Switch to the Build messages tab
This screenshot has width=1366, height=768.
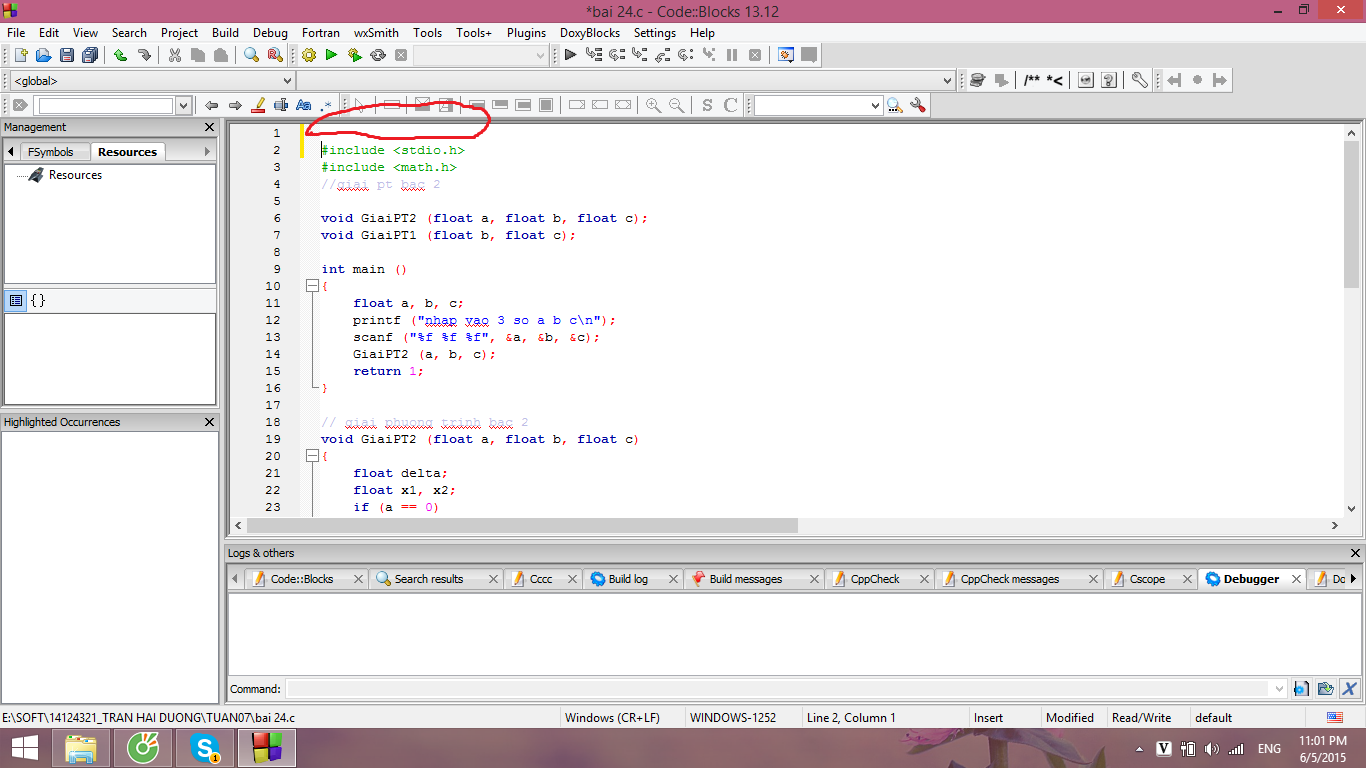745,579
